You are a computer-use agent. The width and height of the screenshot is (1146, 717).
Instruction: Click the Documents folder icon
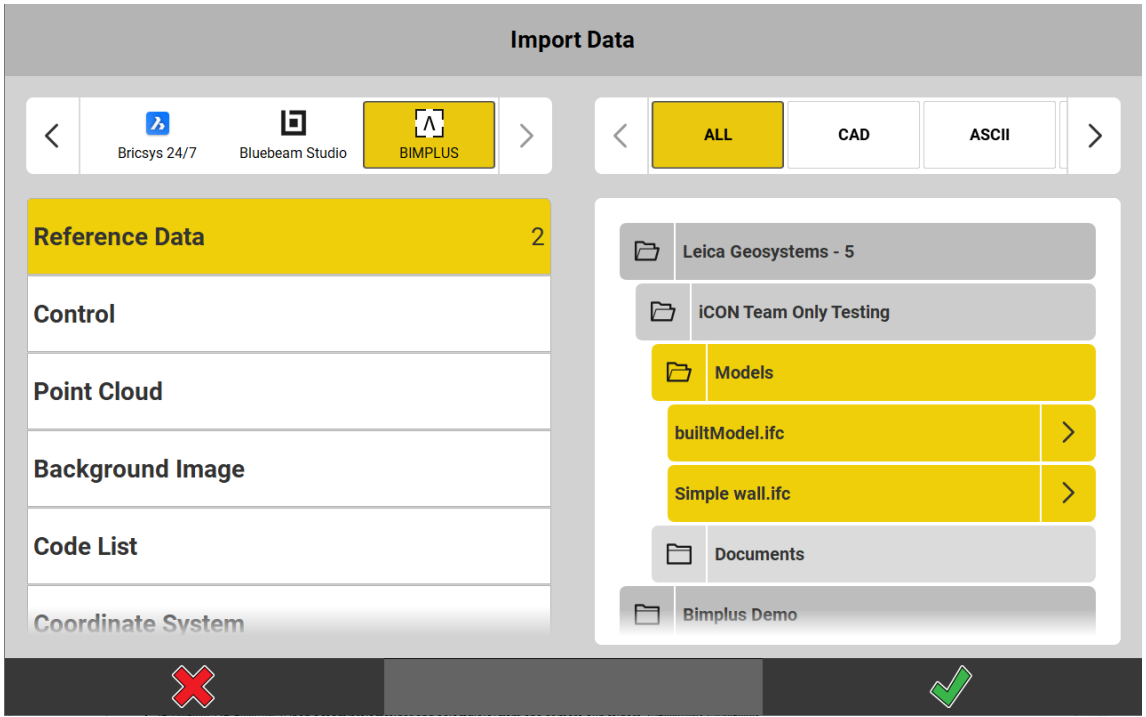point(679,554)
